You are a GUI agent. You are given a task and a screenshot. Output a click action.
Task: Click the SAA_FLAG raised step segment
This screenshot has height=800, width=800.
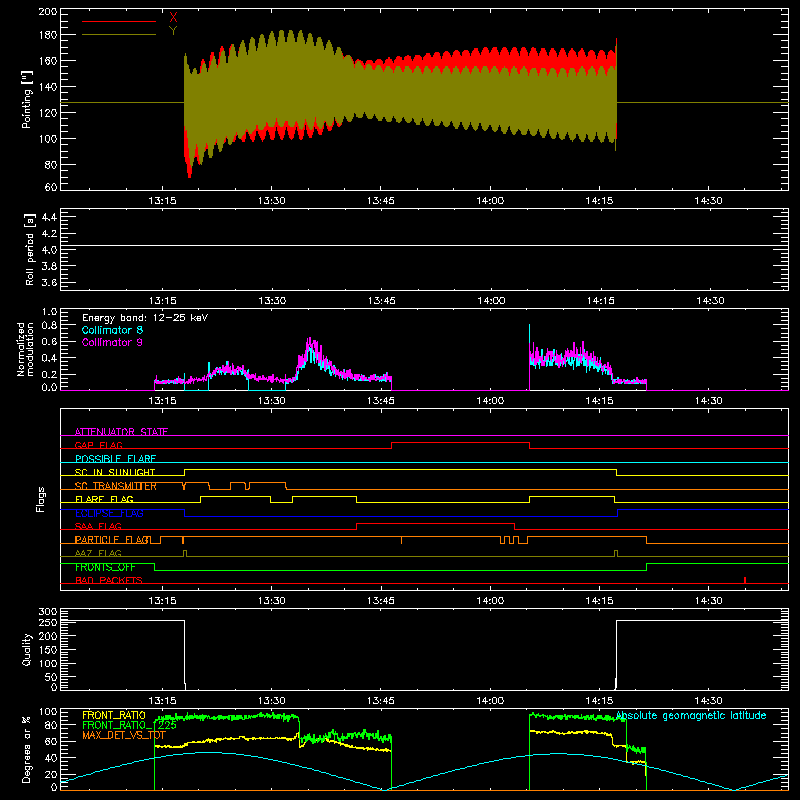tap(435, 523)
